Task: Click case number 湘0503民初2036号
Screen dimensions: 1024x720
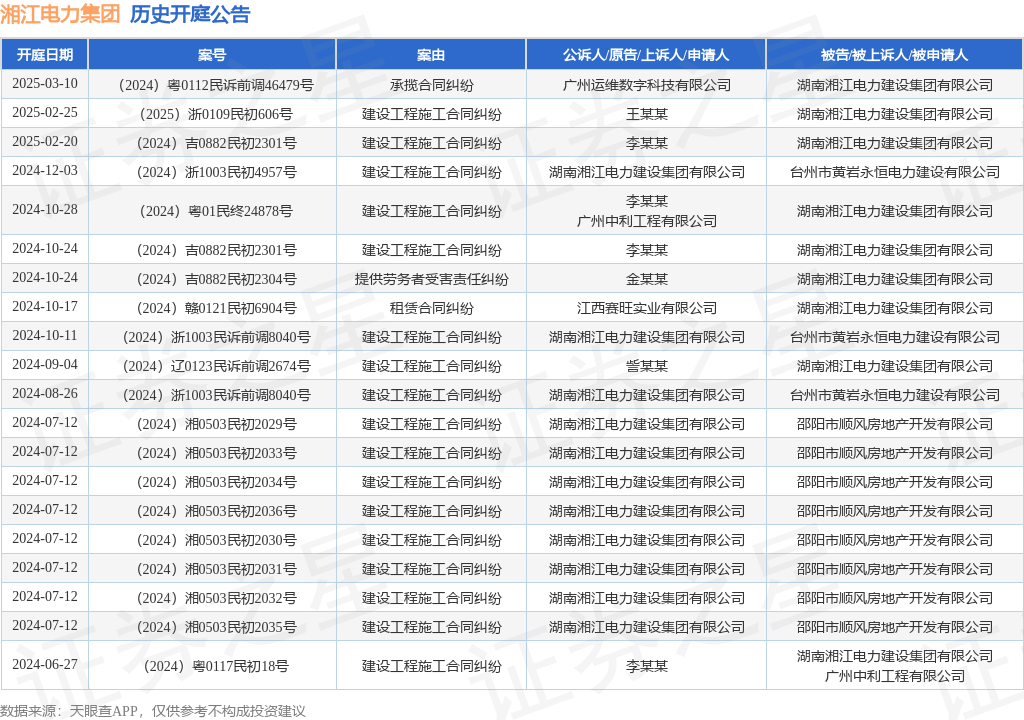Action: (216, 512)
